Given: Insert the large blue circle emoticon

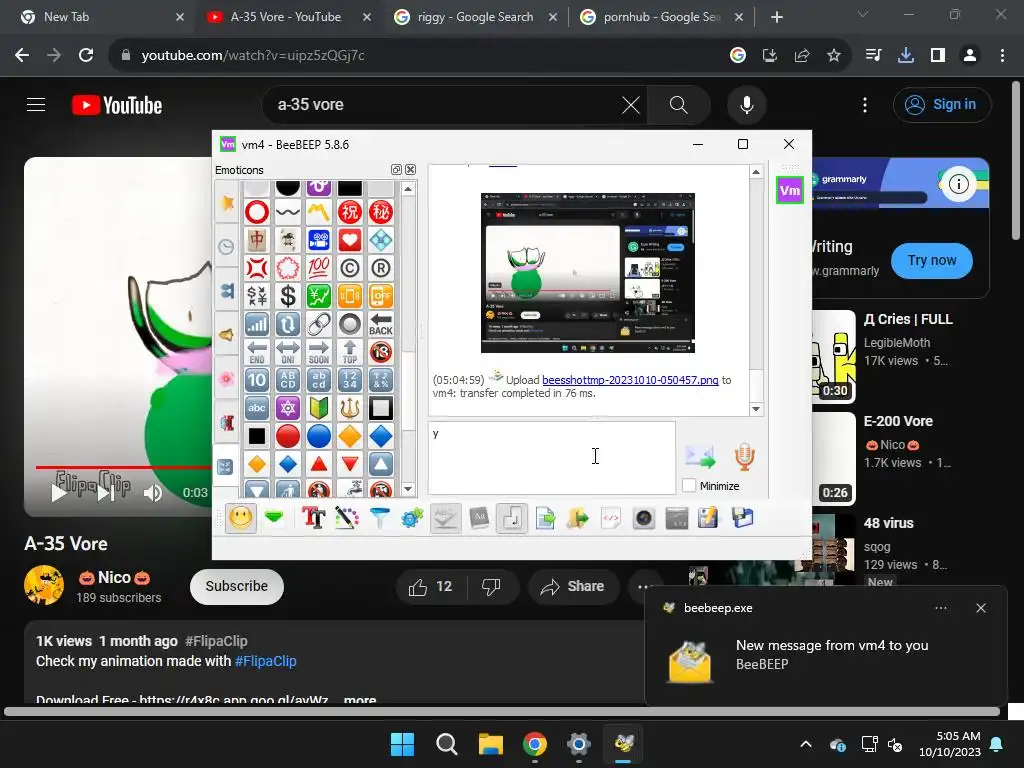Looking at the screenshot, I should tap(319, 436).
